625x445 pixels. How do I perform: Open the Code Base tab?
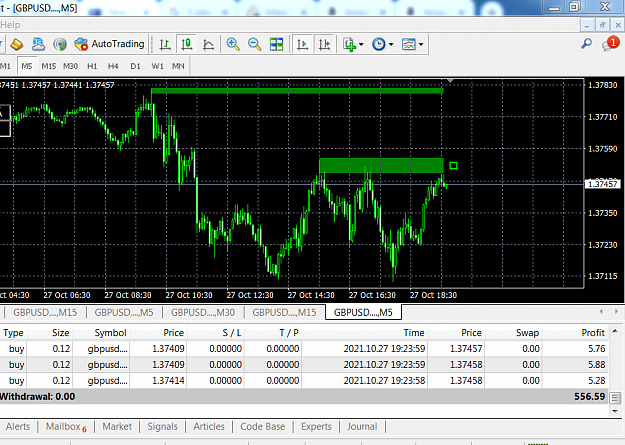point(263,427)
